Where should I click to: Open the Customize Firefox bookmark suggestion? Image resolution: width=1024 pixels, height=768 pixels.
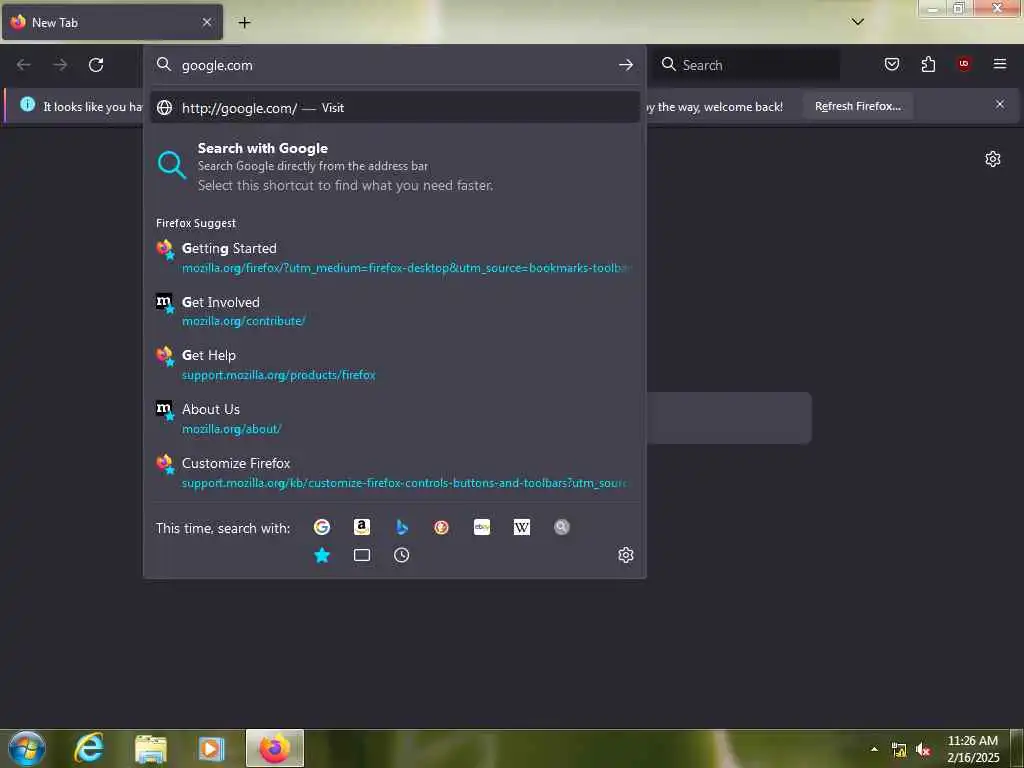coord(394,473)
